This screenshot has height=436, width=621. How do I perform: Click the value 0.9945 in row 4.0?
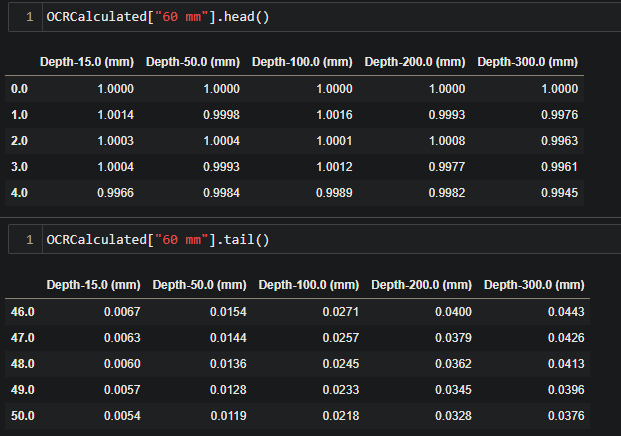[560, 193]
